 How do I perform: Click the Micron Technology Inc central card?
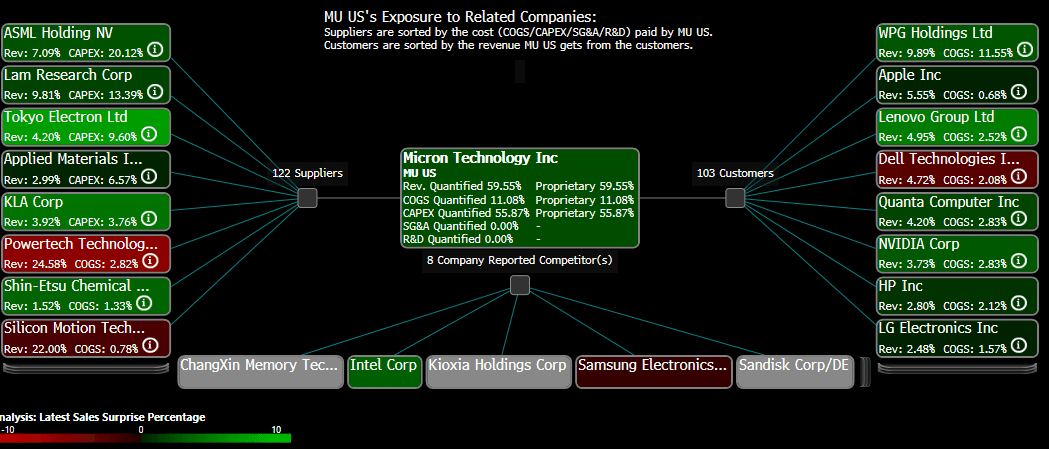[519, 197]
